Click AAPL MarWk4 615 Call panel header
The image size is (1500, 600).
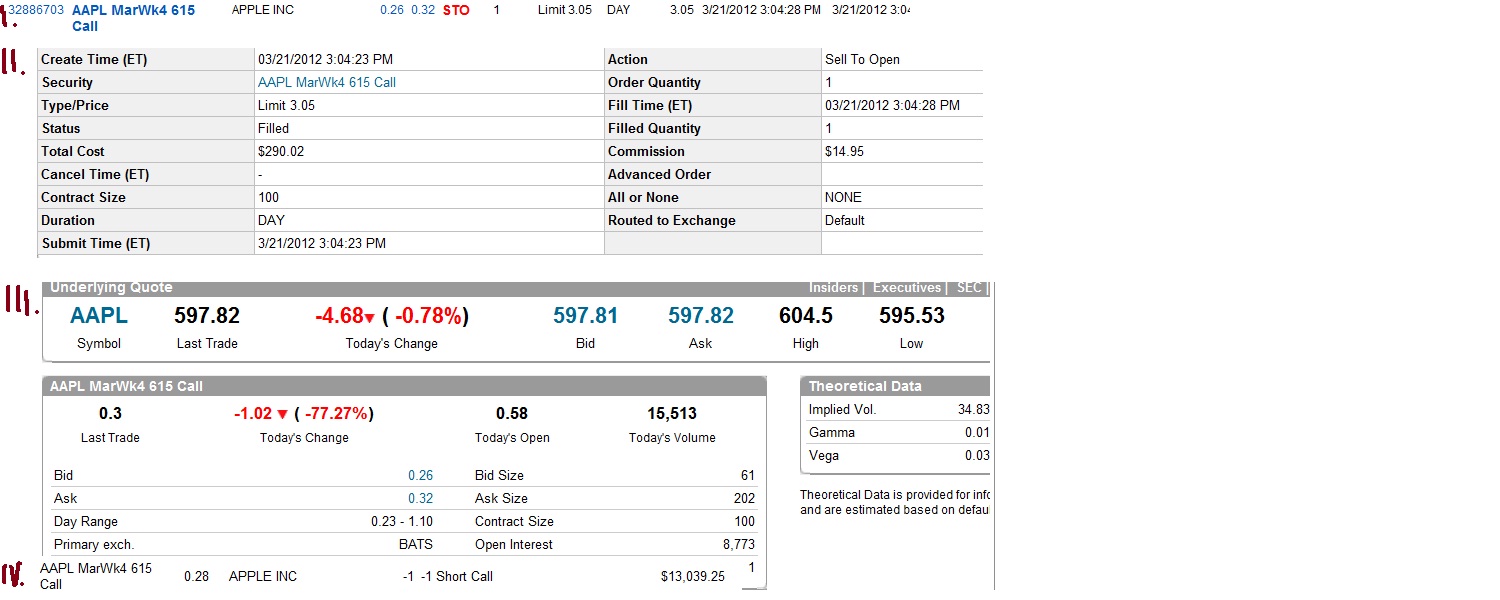(x=404, y=386)
